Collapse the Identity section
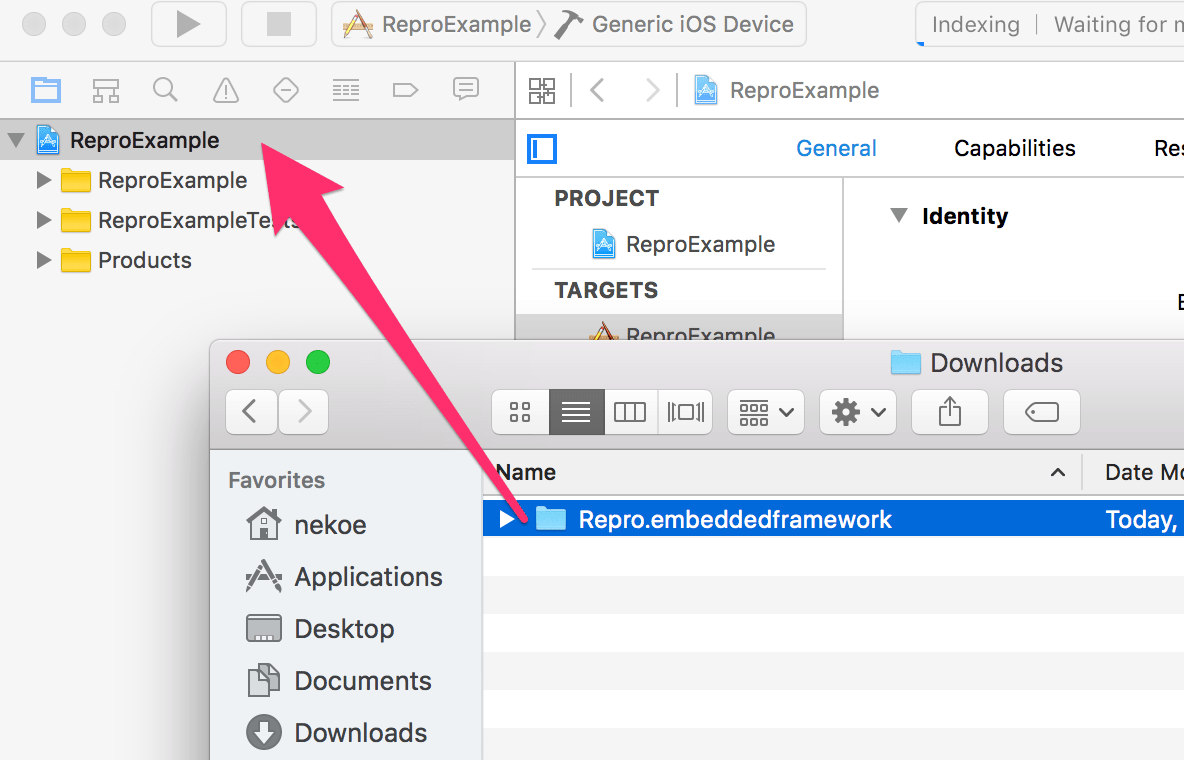This screenshot has width=1184, height=760. 899,215
